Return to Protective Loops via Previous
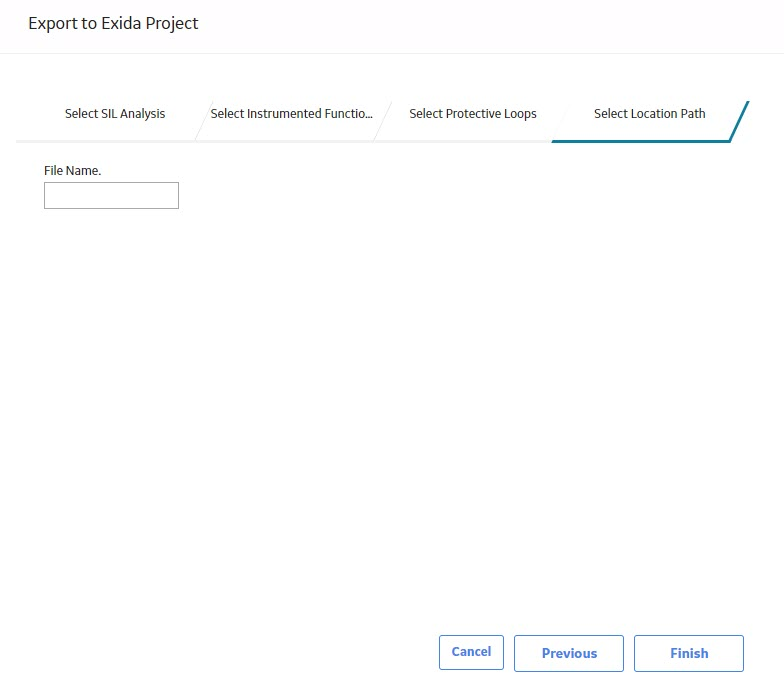784x688 pixels. coord(568,653)
